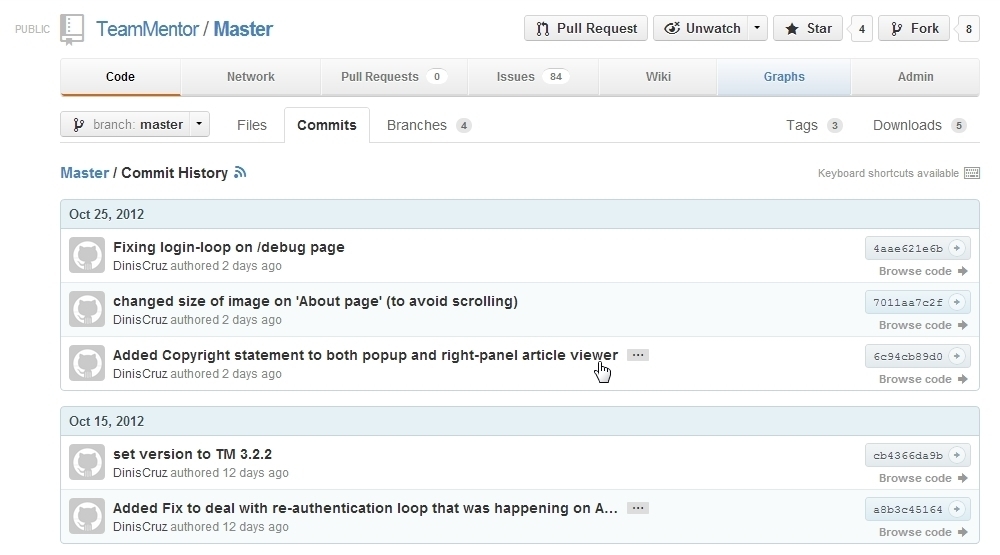Click the keyboard shortcuts icon
This screenshot has width=1000, height=555.
(x=971, y=173)
